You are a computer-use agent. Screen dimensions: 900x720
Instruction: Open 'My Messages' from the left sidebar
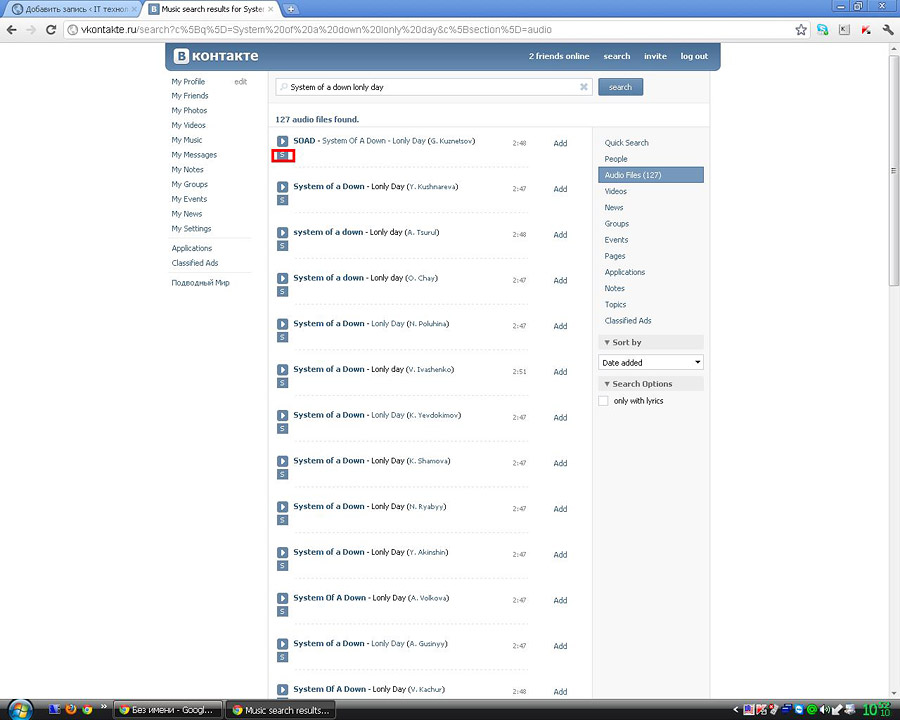(x=194, y=155)
